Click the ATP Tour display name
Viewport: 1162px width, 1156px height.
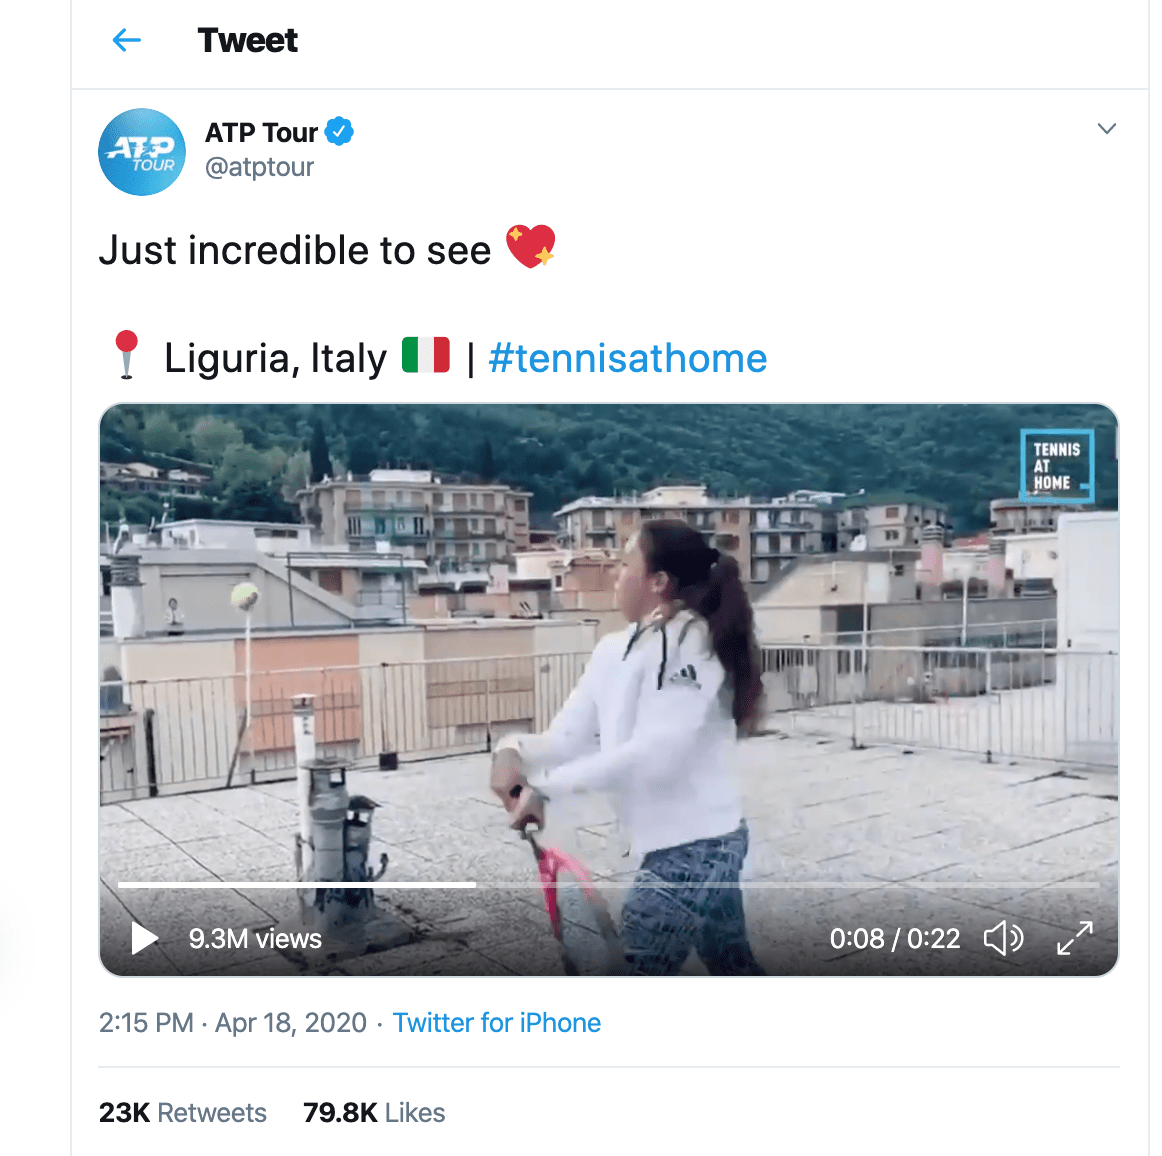tap(261, 132)
